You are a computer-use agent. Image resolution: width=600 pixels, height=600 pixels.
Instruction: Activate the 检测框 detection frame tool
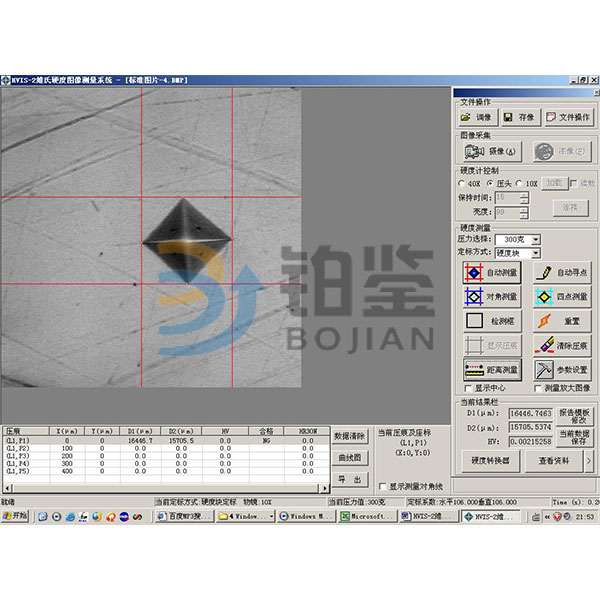(492, 321)
